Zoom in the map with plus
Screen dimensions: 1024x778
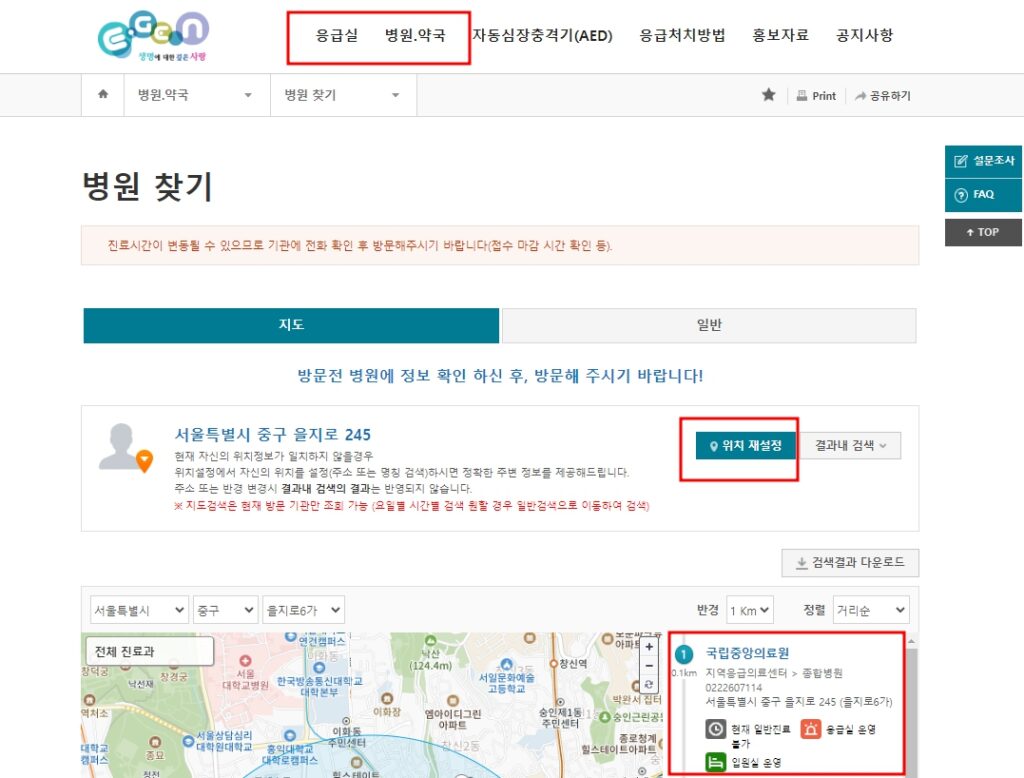[x=648, y=647]
